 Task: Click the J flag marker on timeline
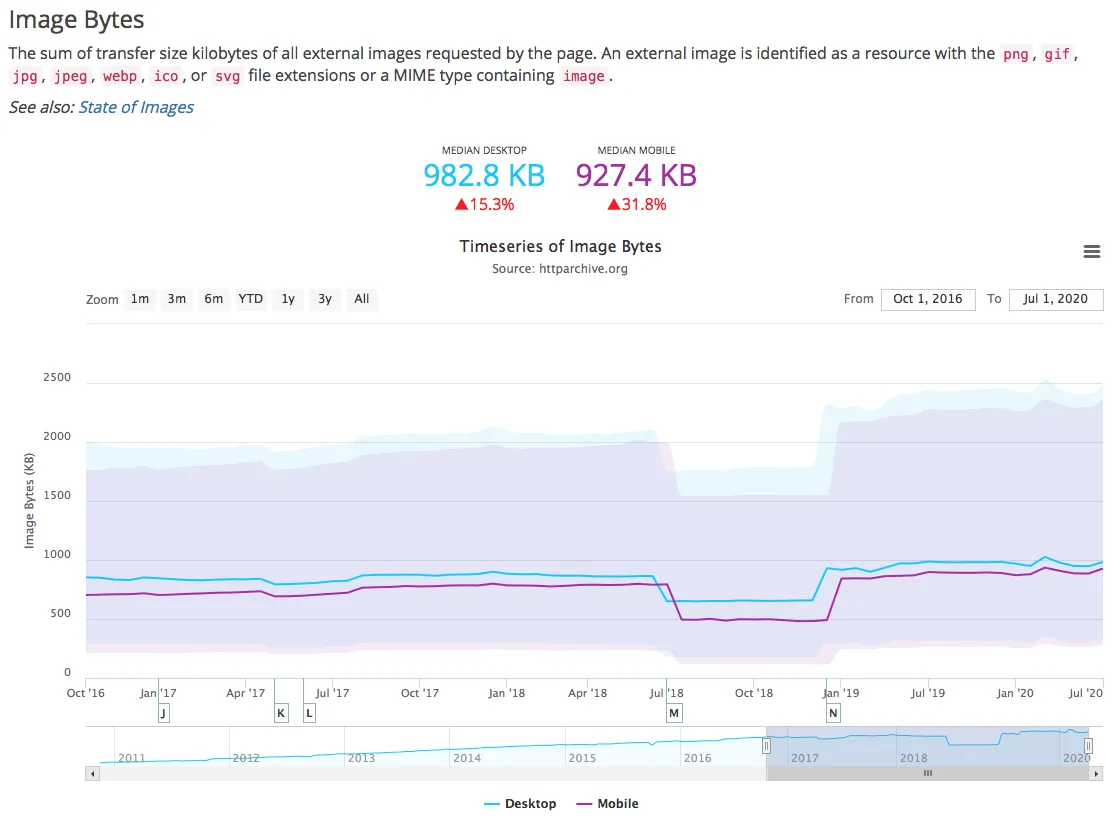164,713
